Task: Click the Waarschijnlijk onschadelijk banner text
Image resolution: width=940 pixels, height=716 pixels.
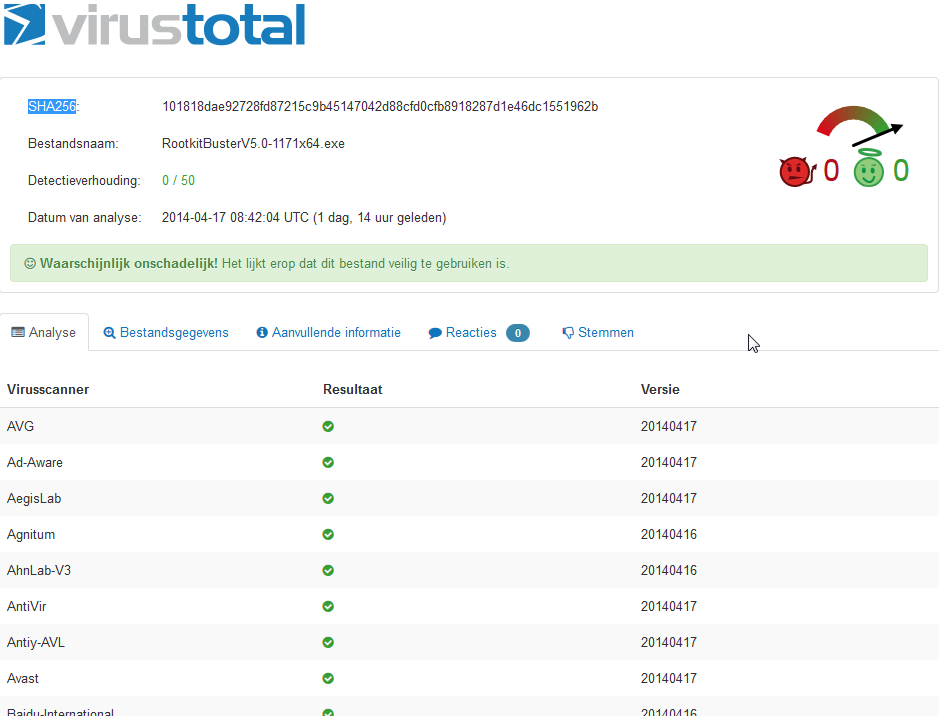Action: pos(129,263)
